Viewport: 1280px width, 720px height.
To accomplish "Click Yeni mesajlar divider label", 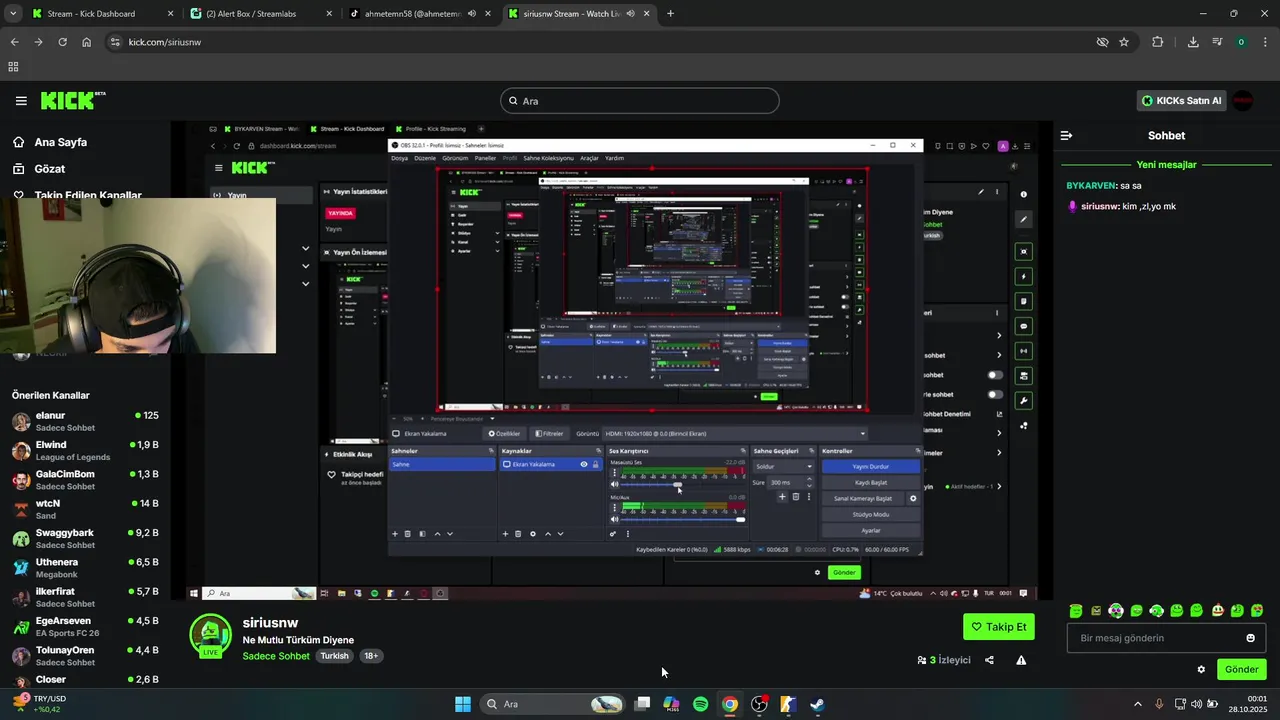I will pyautogui.click(x=1166, y=165).
